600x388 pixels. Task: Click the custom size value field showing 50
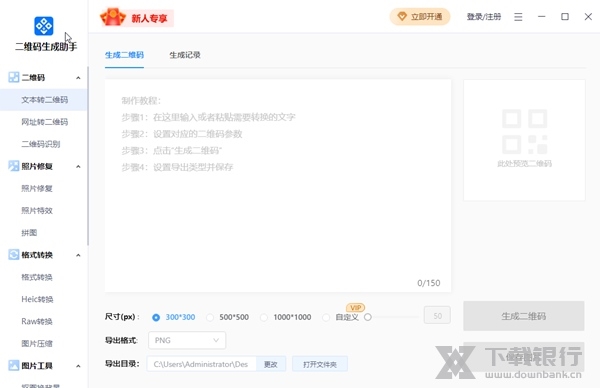point(437,316)
